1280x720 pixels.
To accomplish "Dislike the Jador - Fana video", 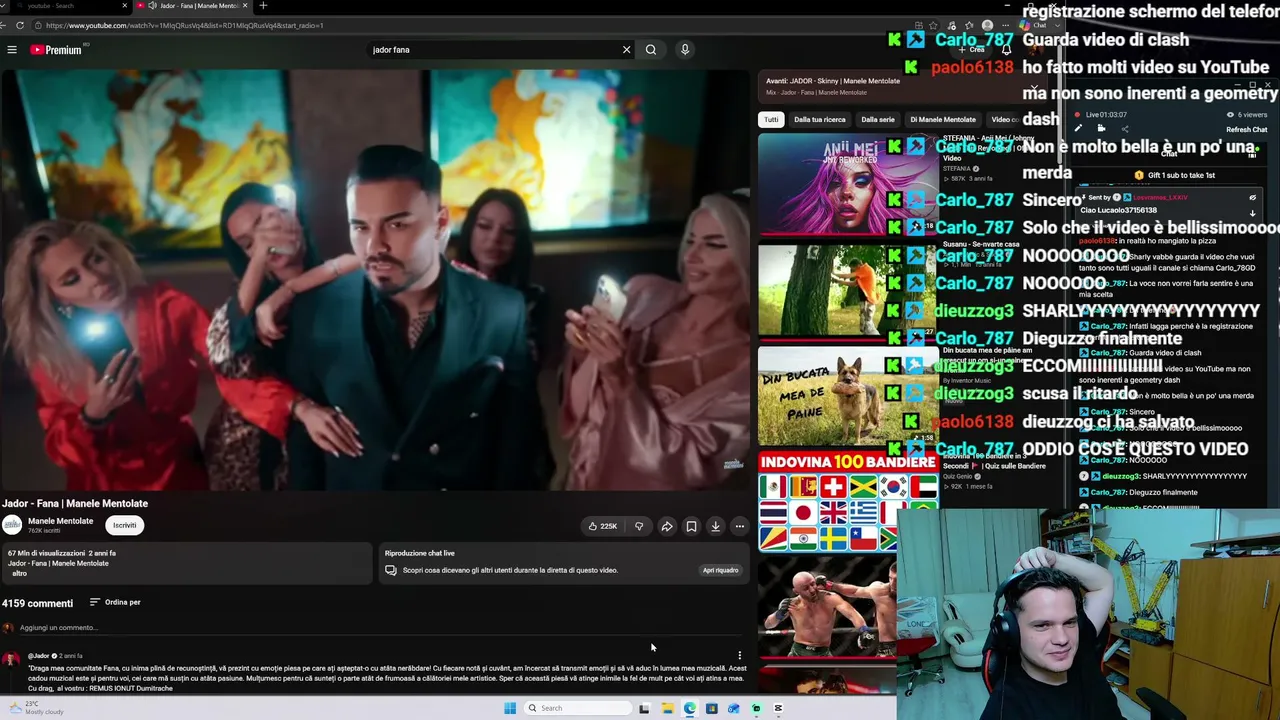I will [x=639, y=526].
